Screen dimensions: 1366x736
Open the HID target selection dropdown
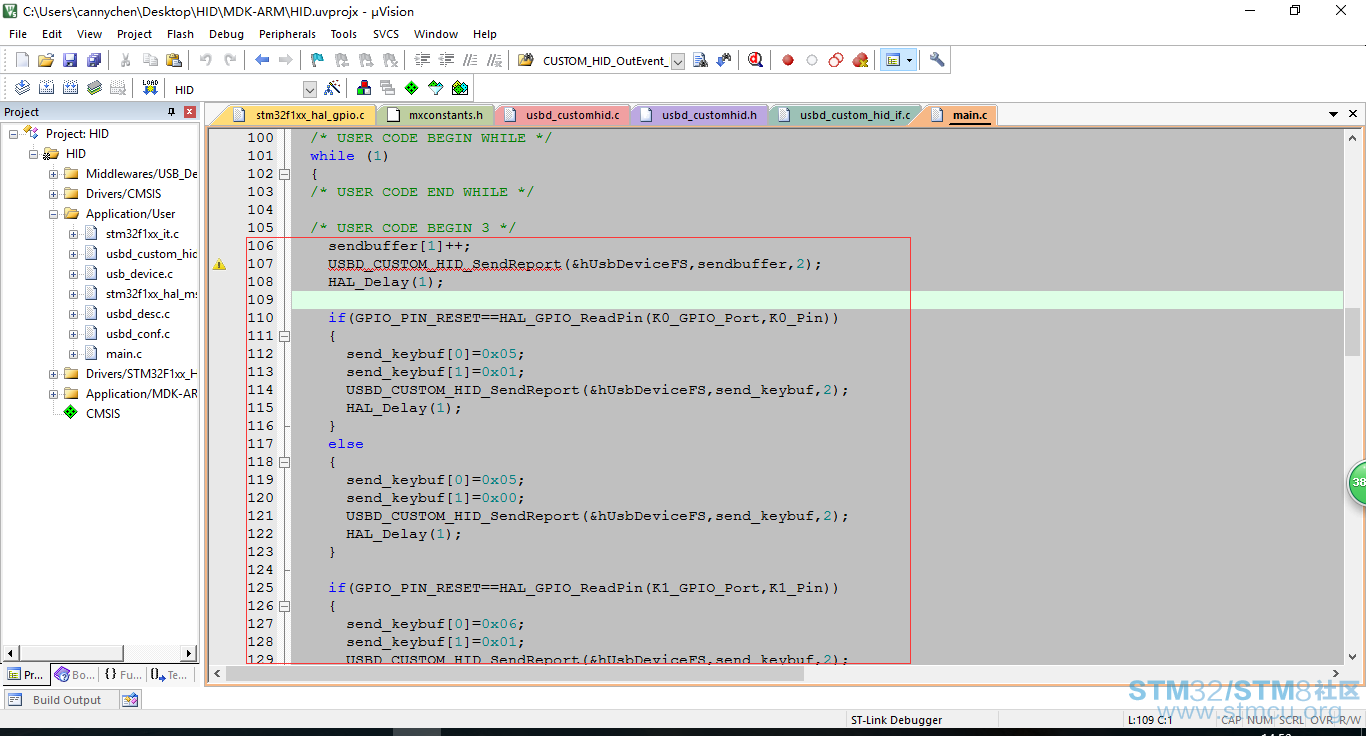pyautogui.click(x=309, y=89)
